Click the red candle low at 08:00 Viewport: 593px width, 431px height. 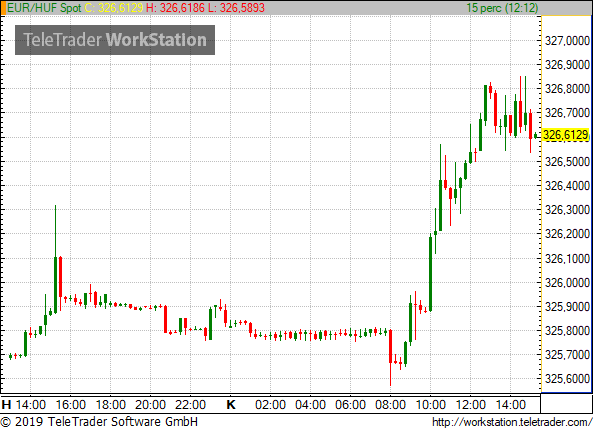(x=391, y=358)
